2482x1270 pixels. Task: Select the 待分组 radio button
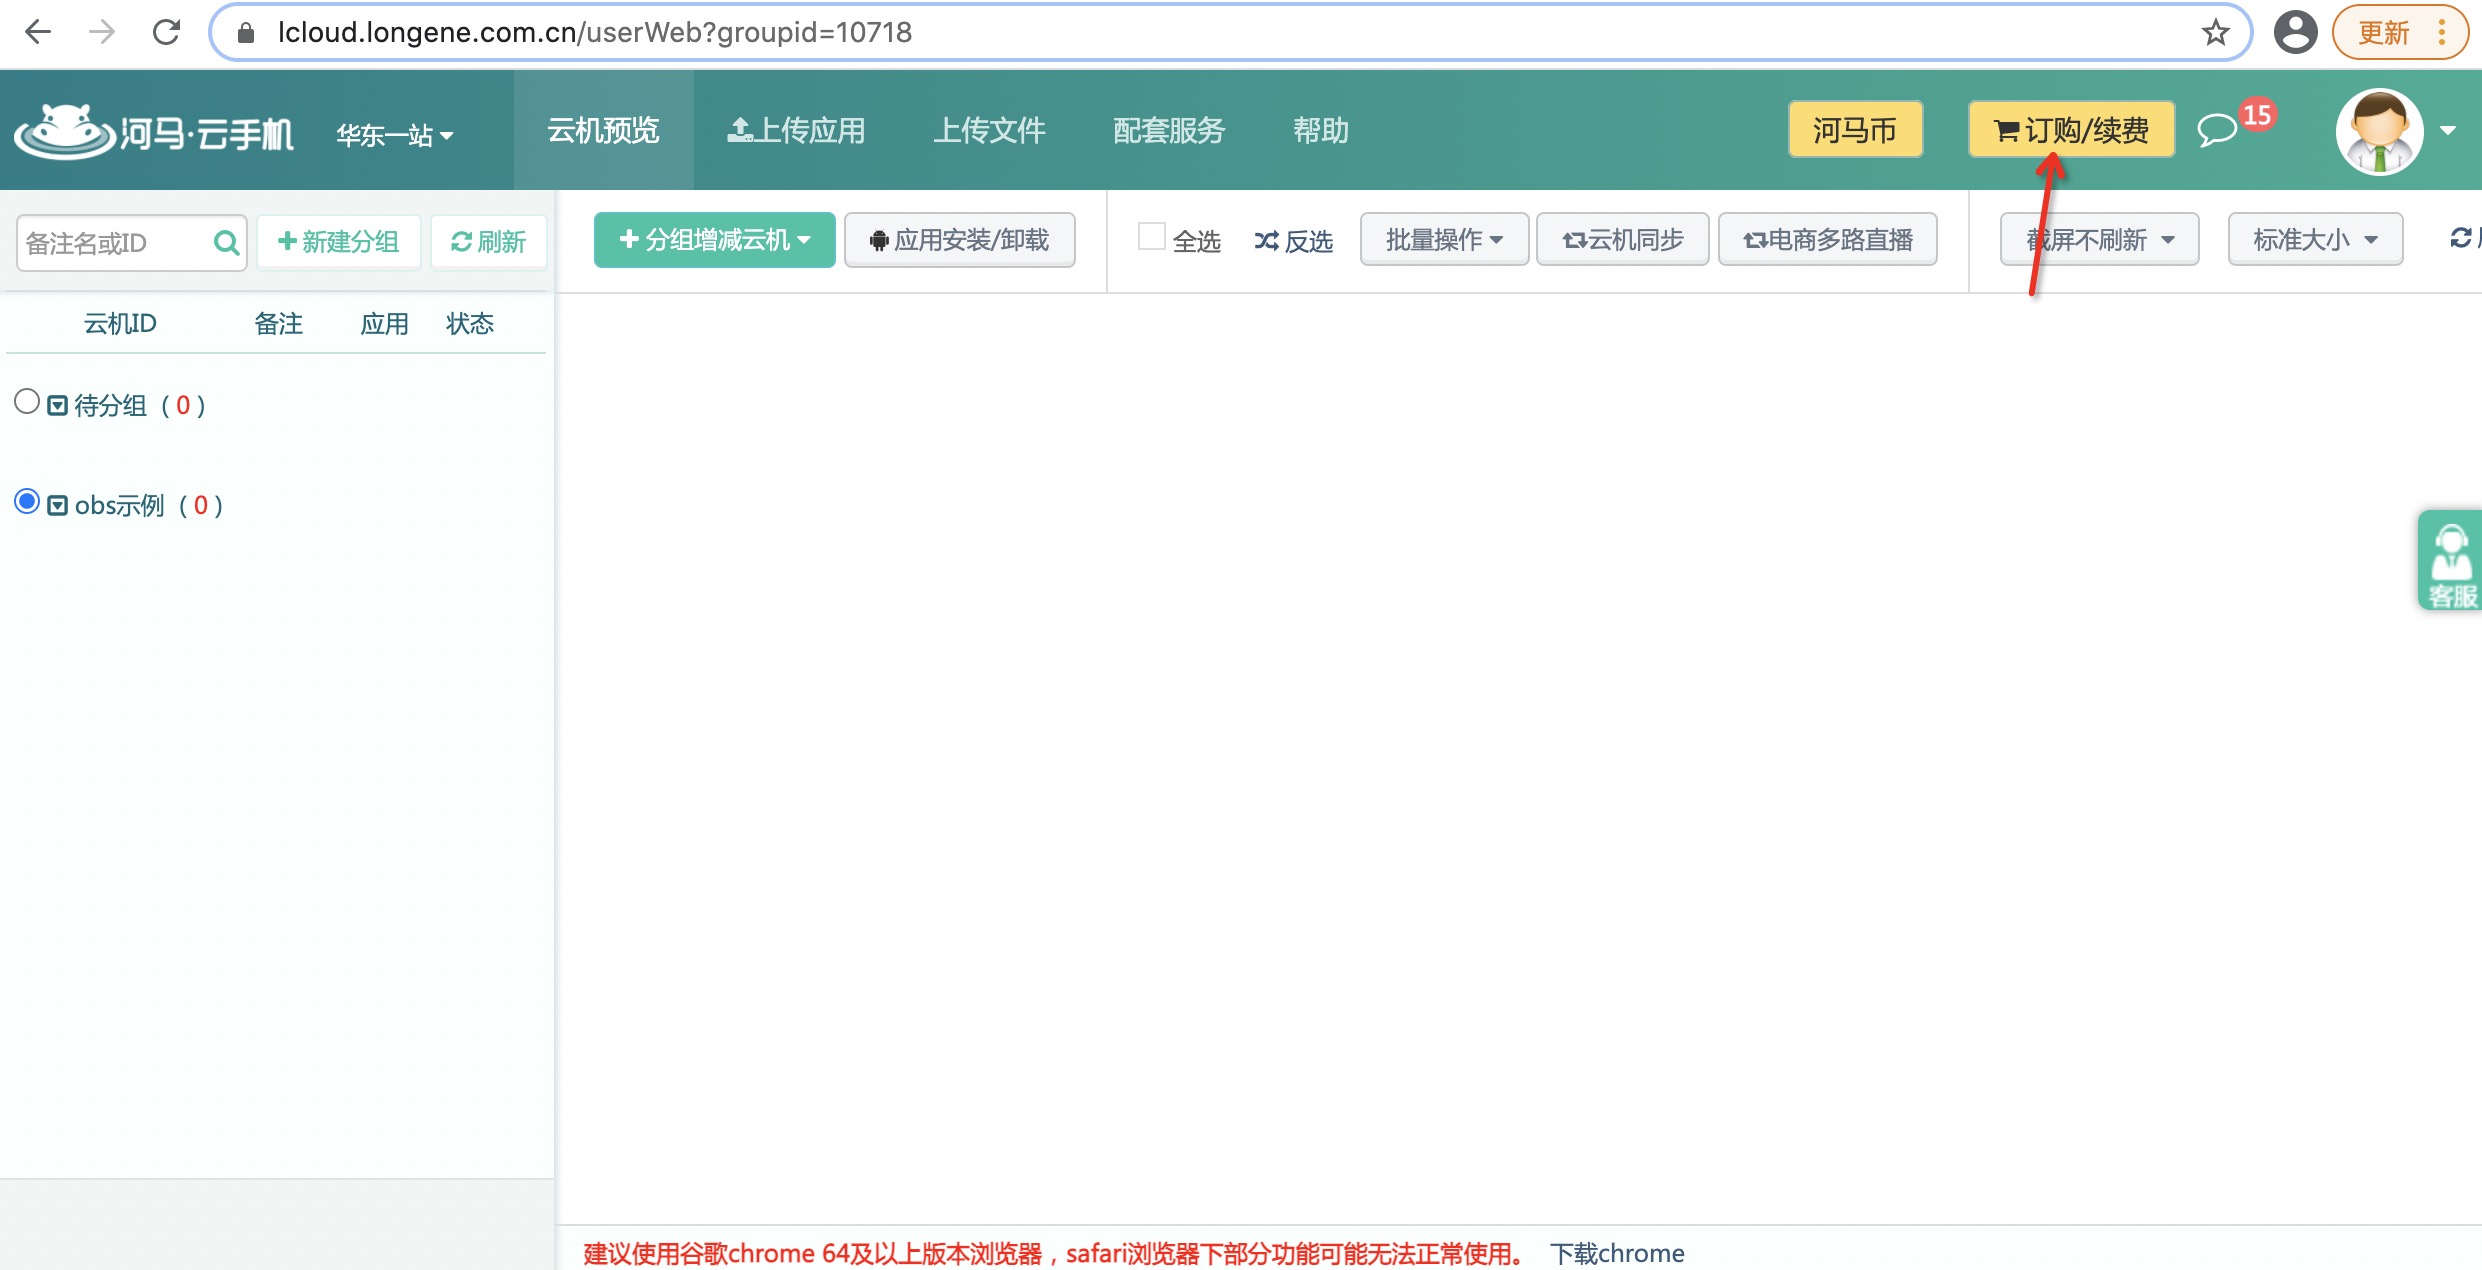[x=27, y=402]
